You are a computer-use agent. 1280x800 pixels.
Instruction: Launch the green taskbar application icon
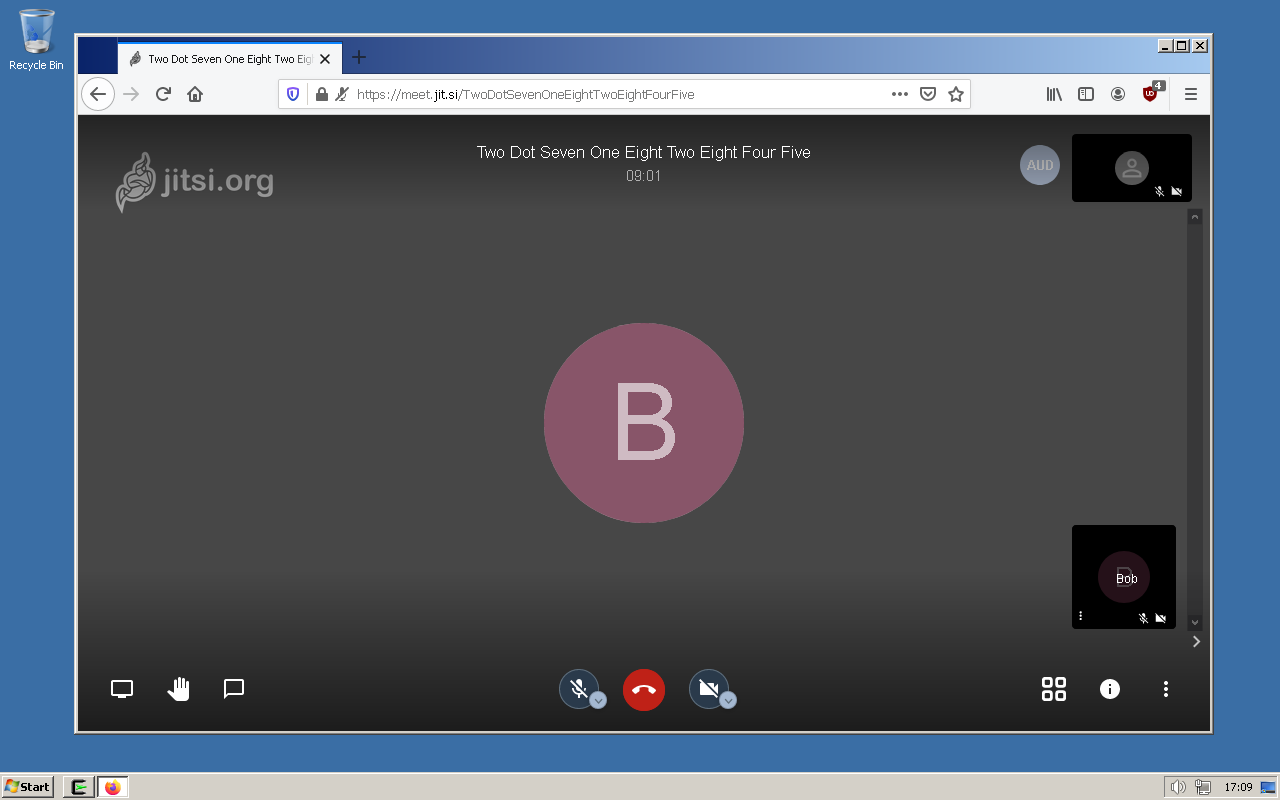[79, 787]
